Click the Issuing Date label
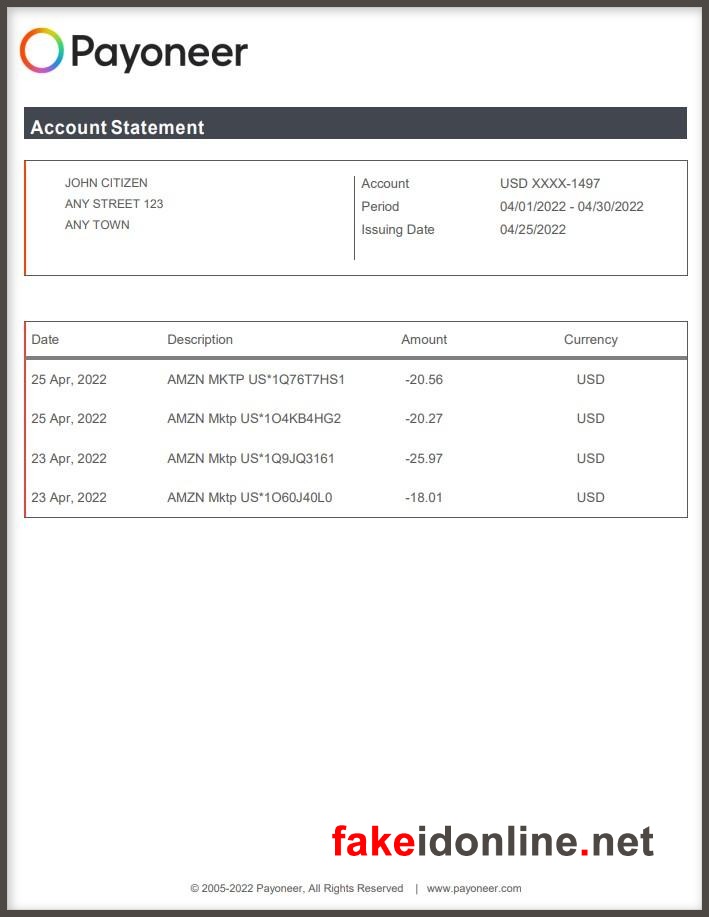The width and height of the screenshot is (709, 917). pos(398,229)
